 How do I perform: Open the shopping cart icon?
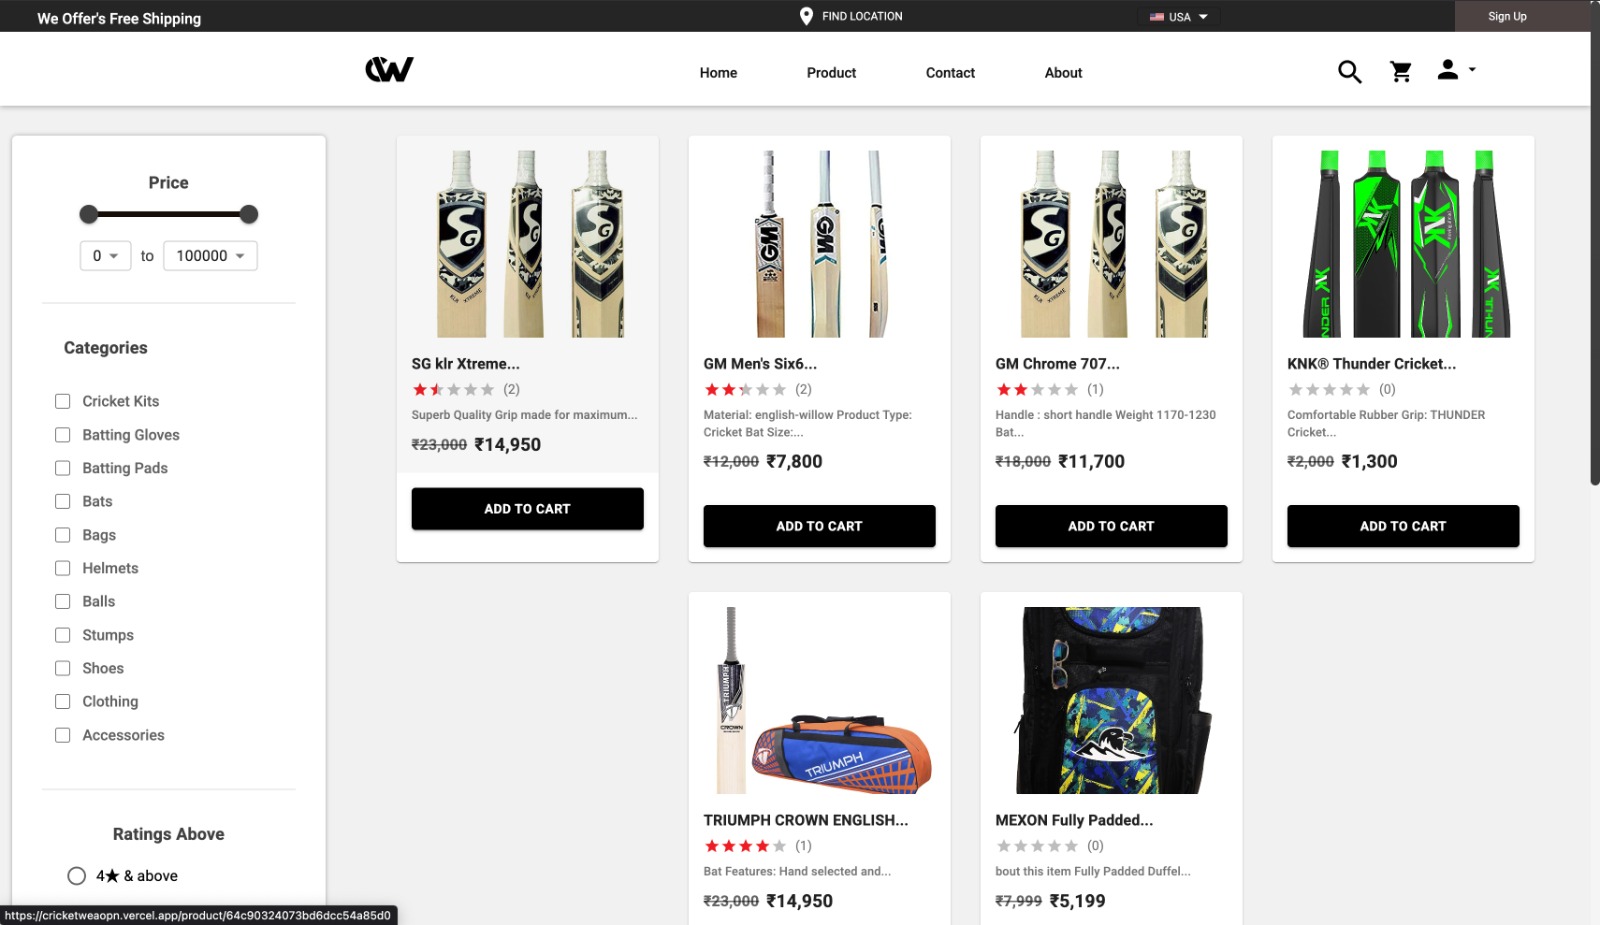tap(1401, 72)
